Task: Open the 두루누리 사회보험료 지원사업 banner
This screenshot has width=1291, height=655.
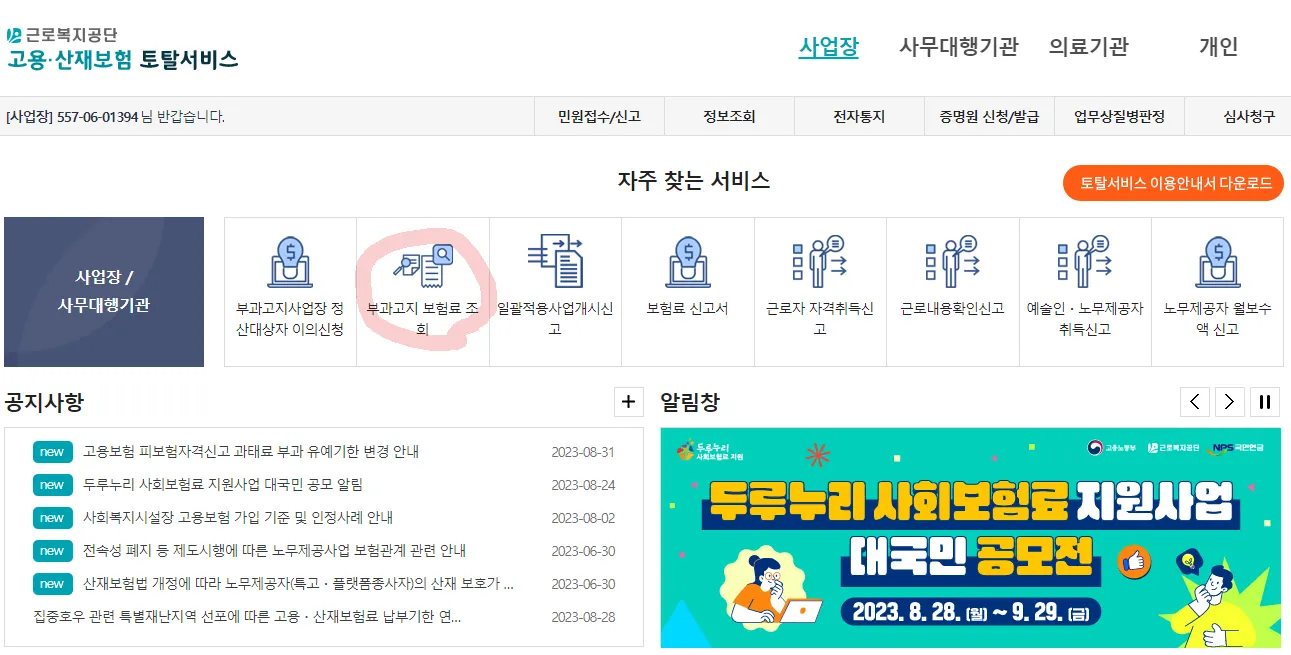Action: [970, 538]
